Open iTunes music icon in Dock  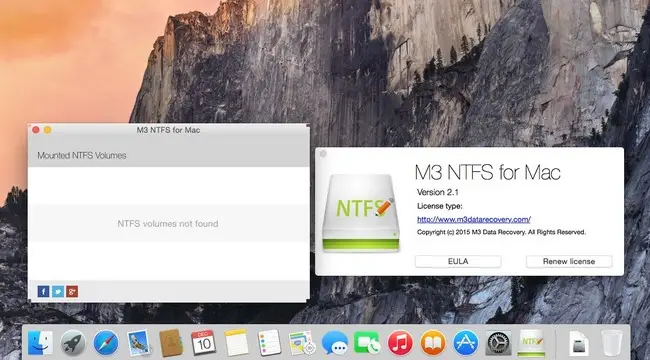(x=400, y=343)
